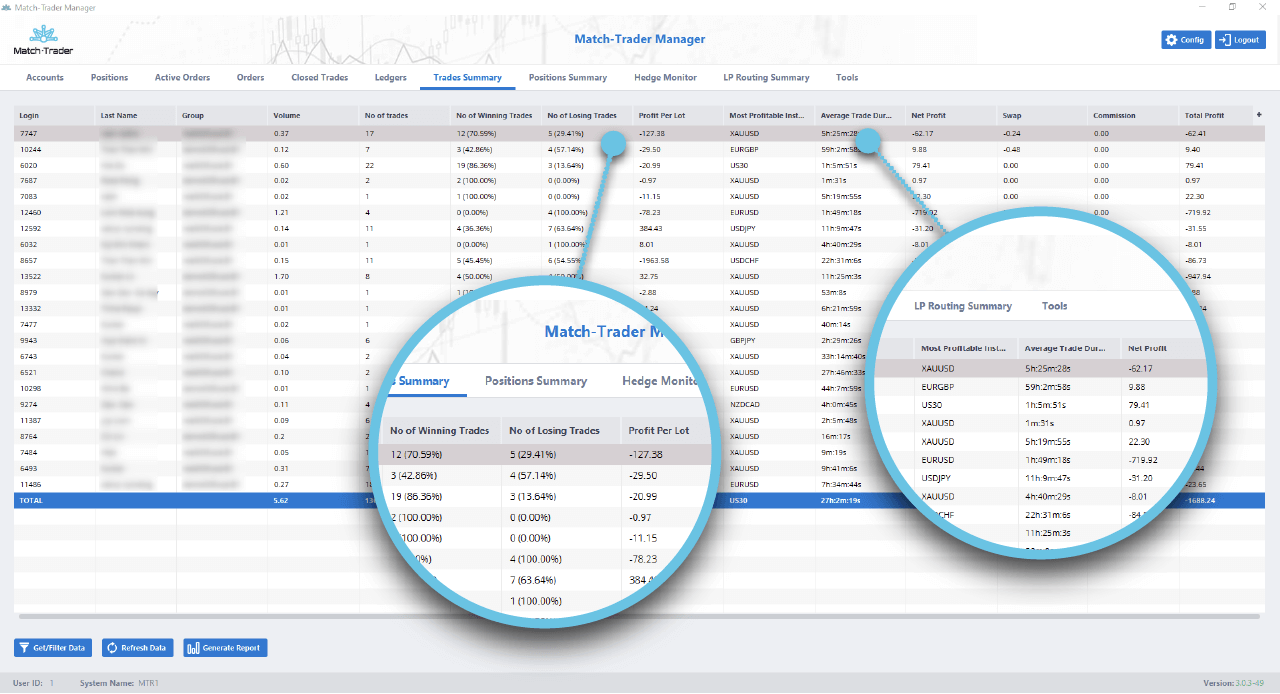Click the app icon in the title bar

click(7, 7)
